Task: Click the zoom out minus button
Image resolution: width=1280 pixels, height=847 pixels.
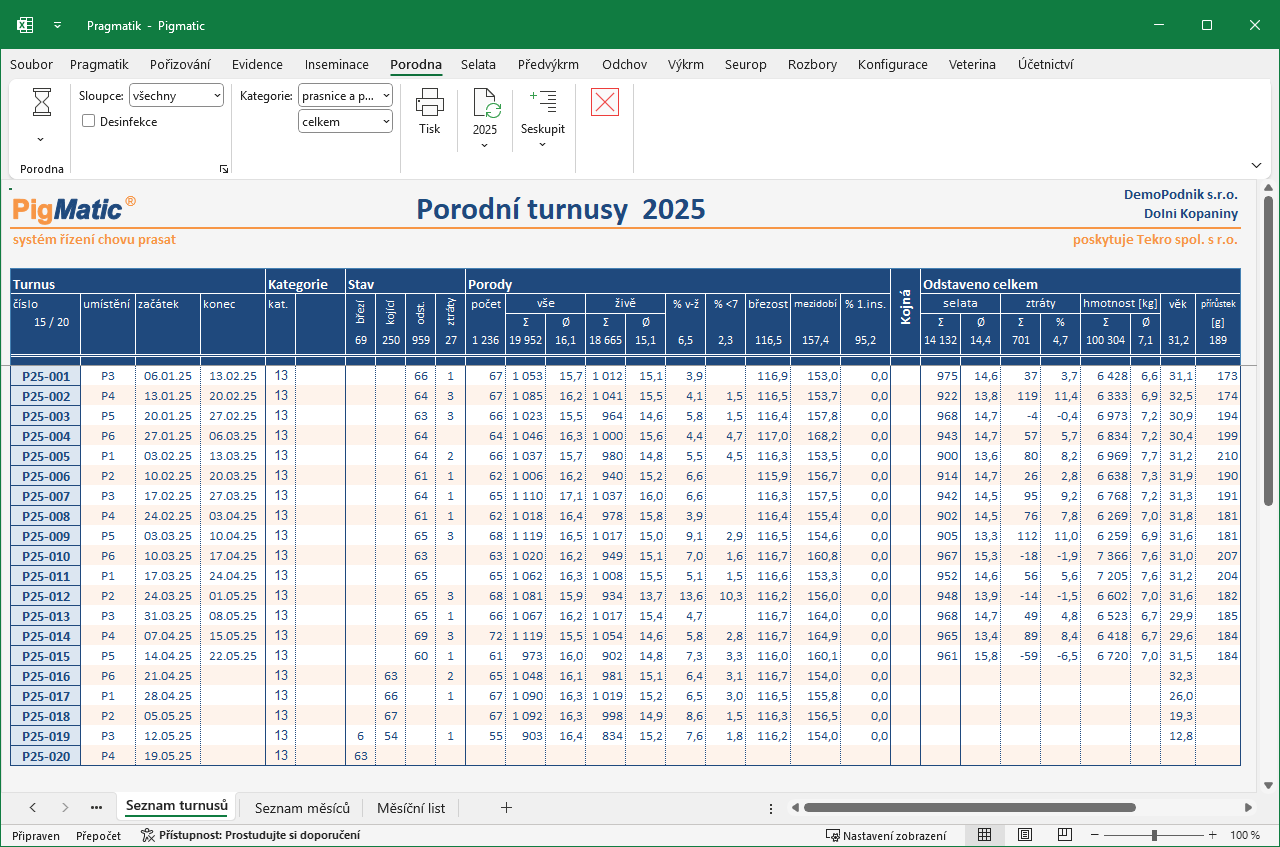Action: (1094, 835)
